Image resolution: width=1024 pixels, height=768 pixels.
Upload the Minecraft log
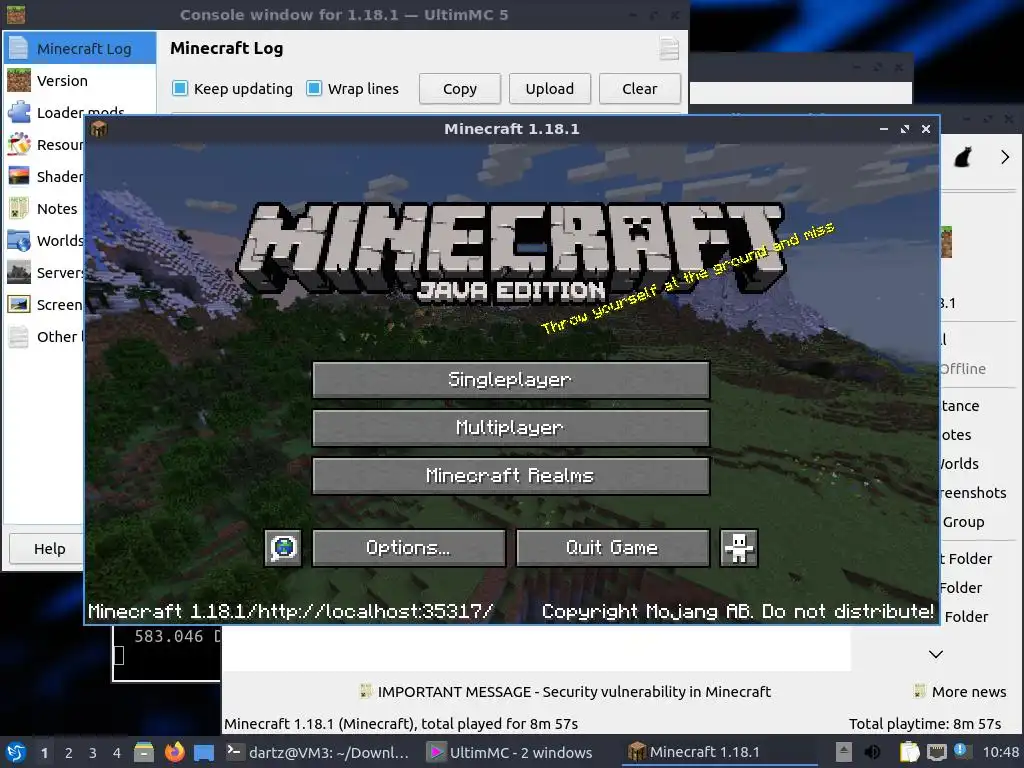pos(550,89)
